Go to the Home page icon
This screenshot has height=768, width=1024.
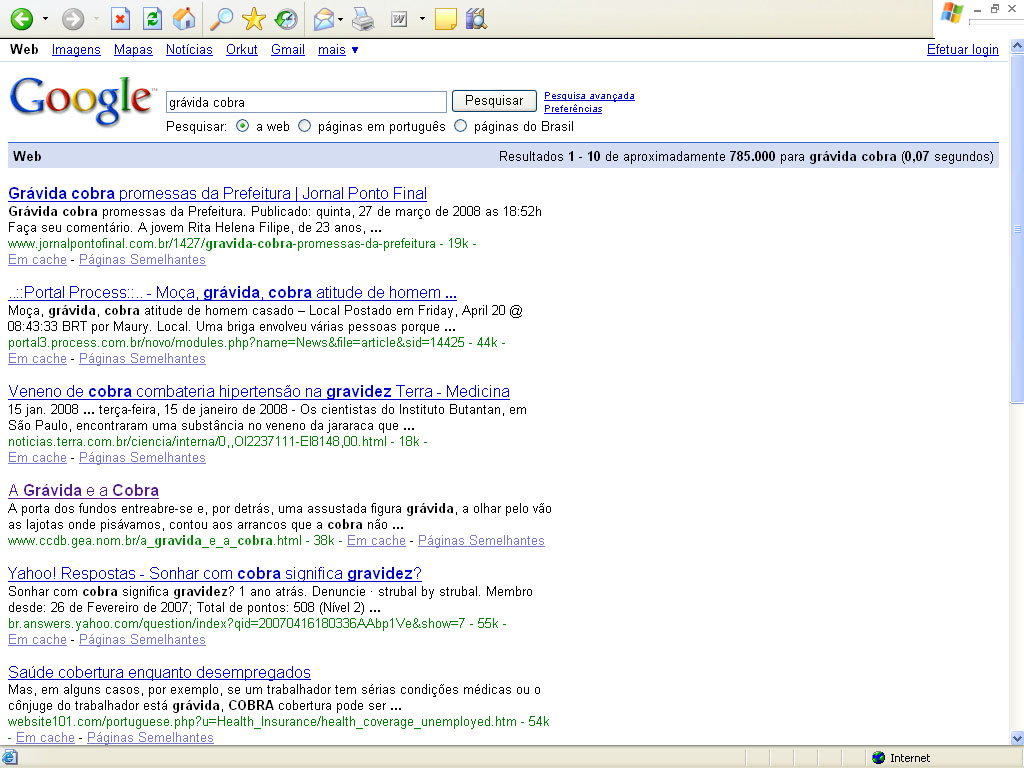(184, 19)
